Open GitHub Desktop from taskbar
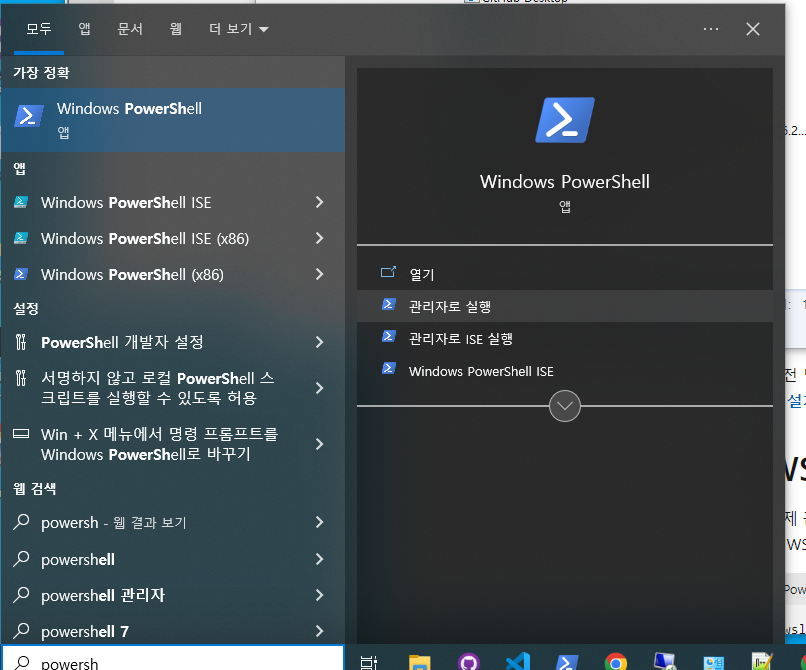Image resolution: width=806 pixels, height=670 pixels. point(468,662)
